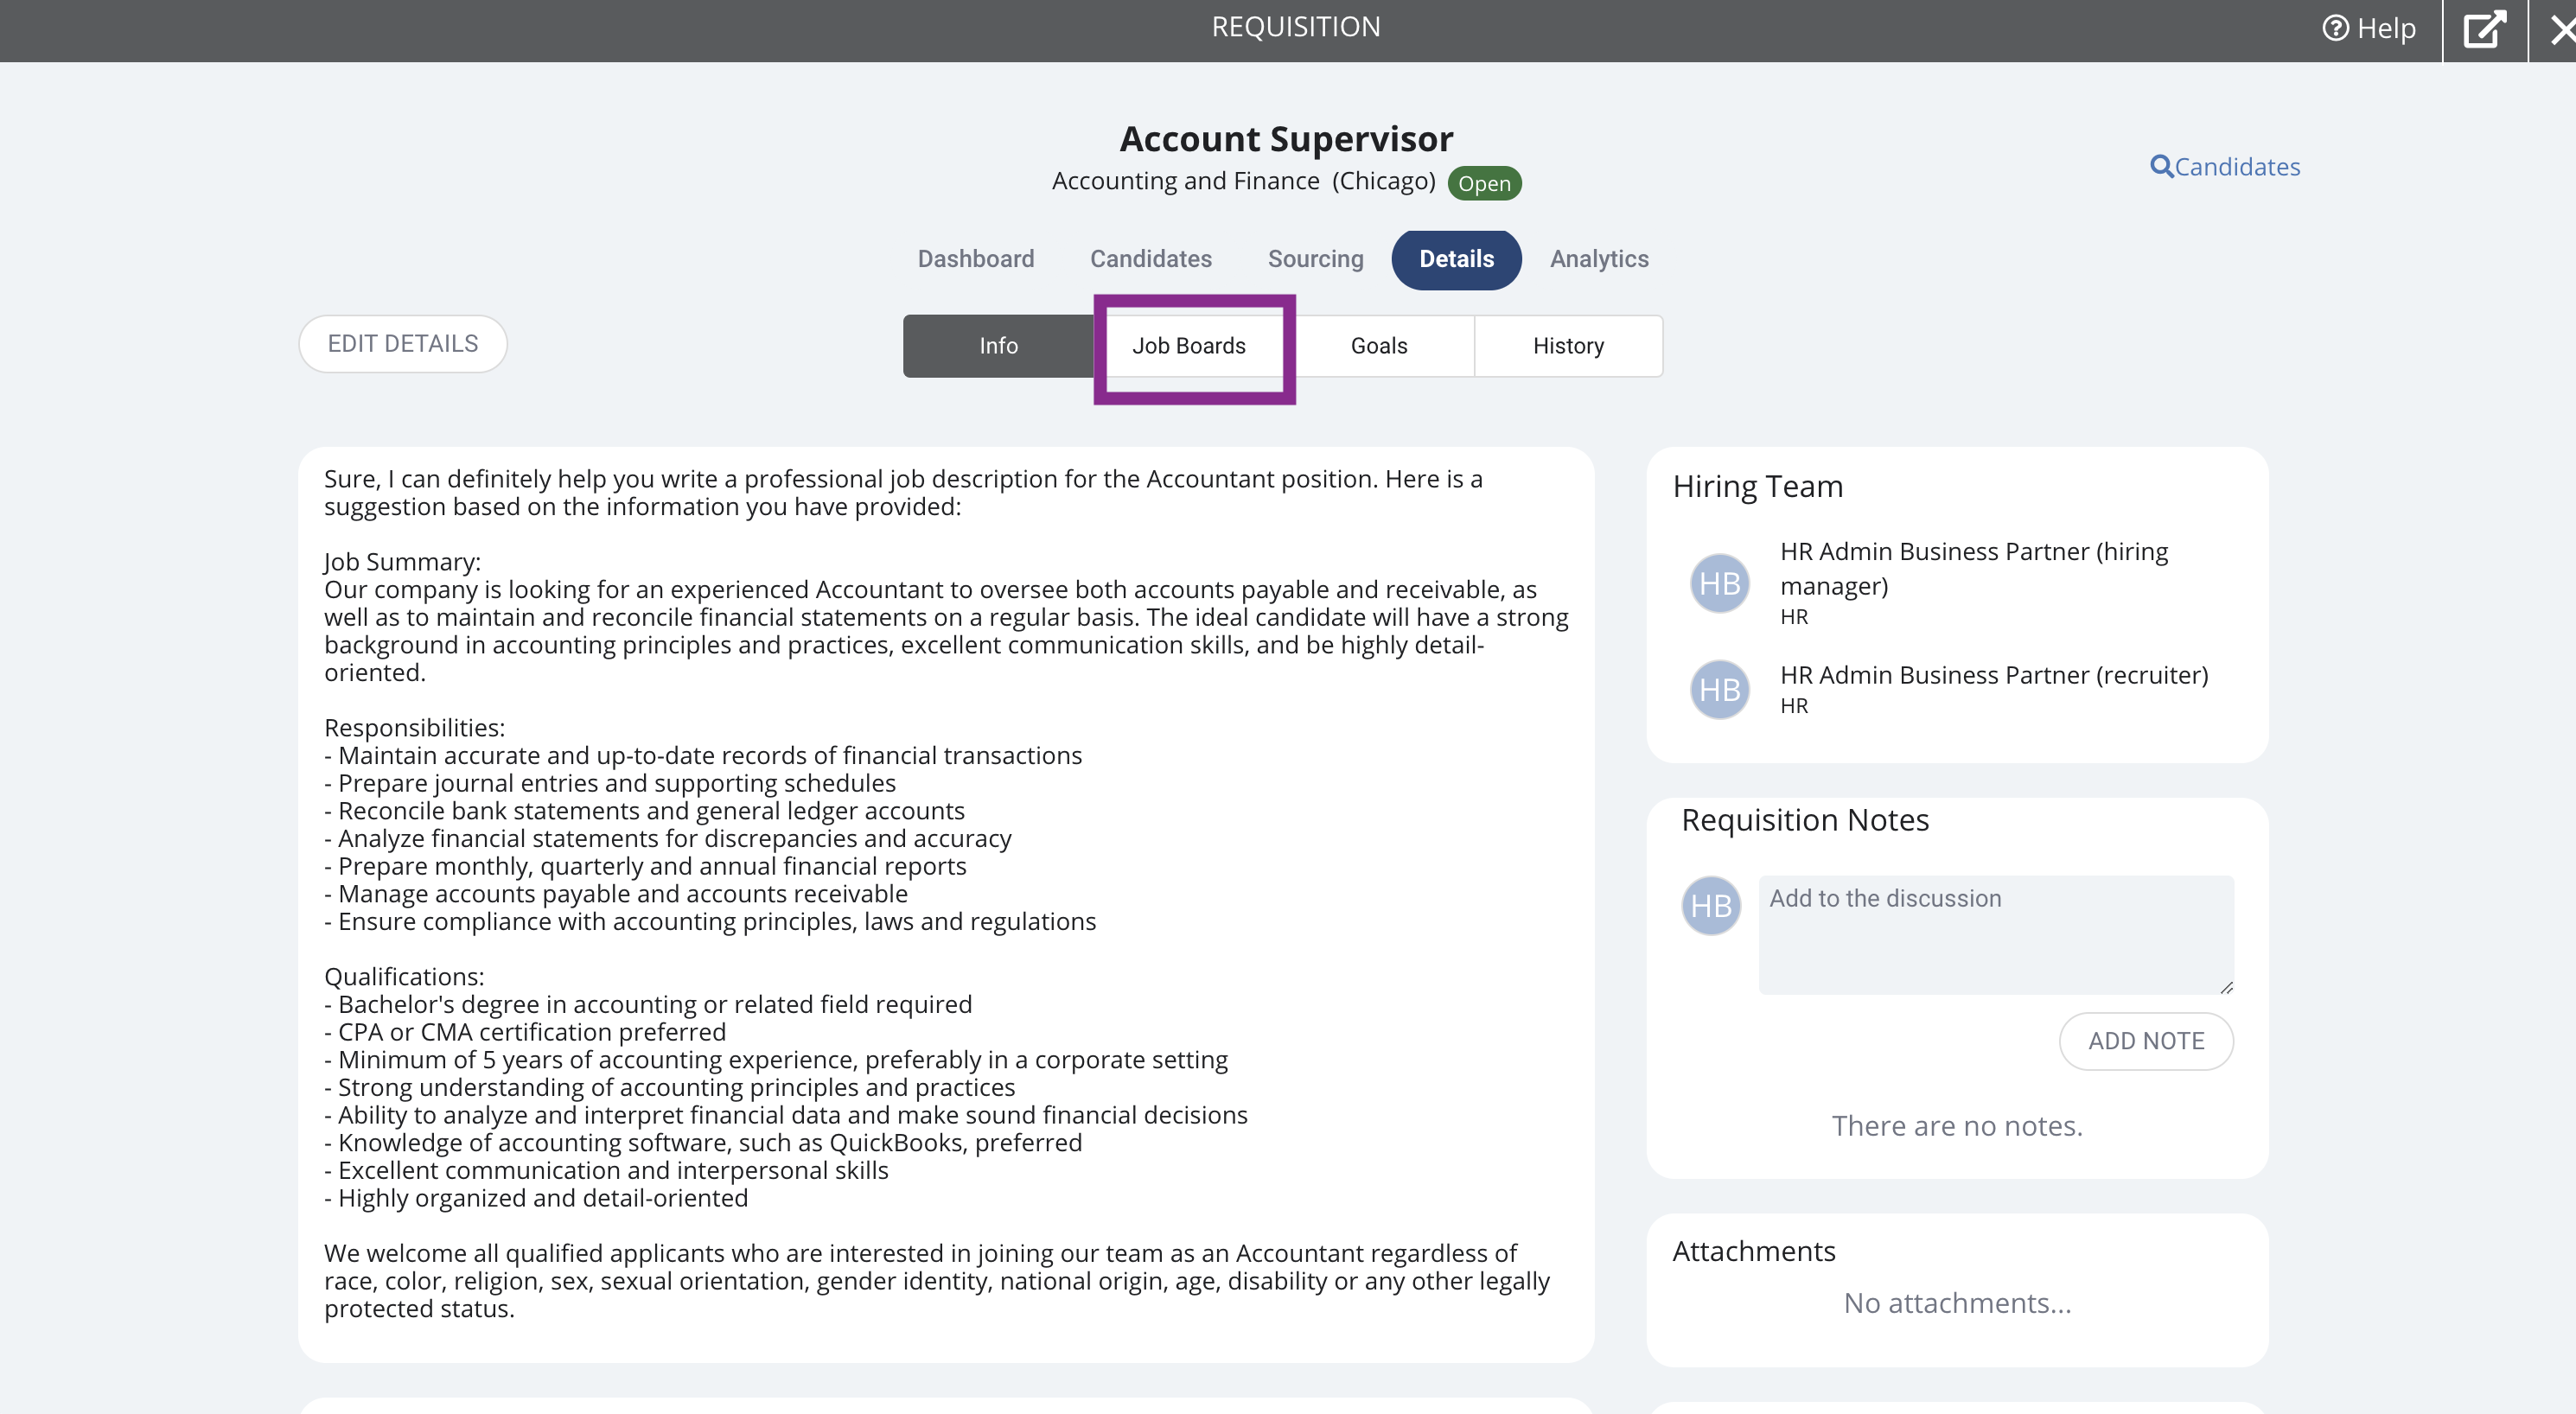Click the open in new window icon
2576x1414 pixels.
coord(2484,29)
